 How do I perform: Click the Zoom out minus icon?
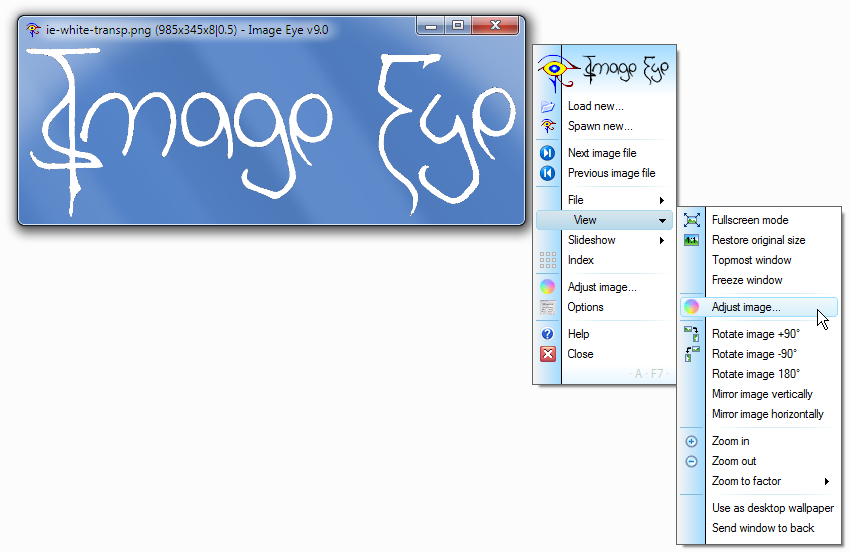692,461
